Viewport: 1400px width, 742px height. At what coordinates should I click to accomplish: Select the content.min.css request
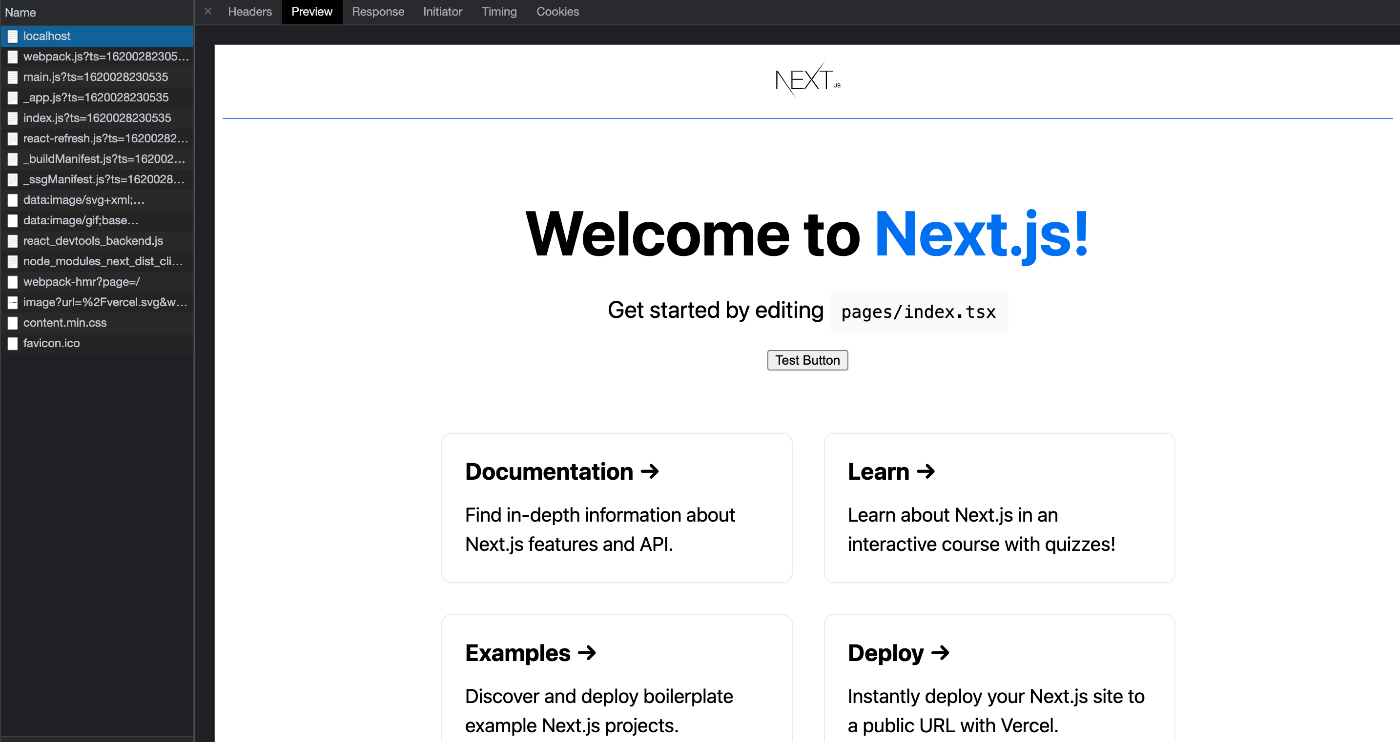[x=97, y=323]
